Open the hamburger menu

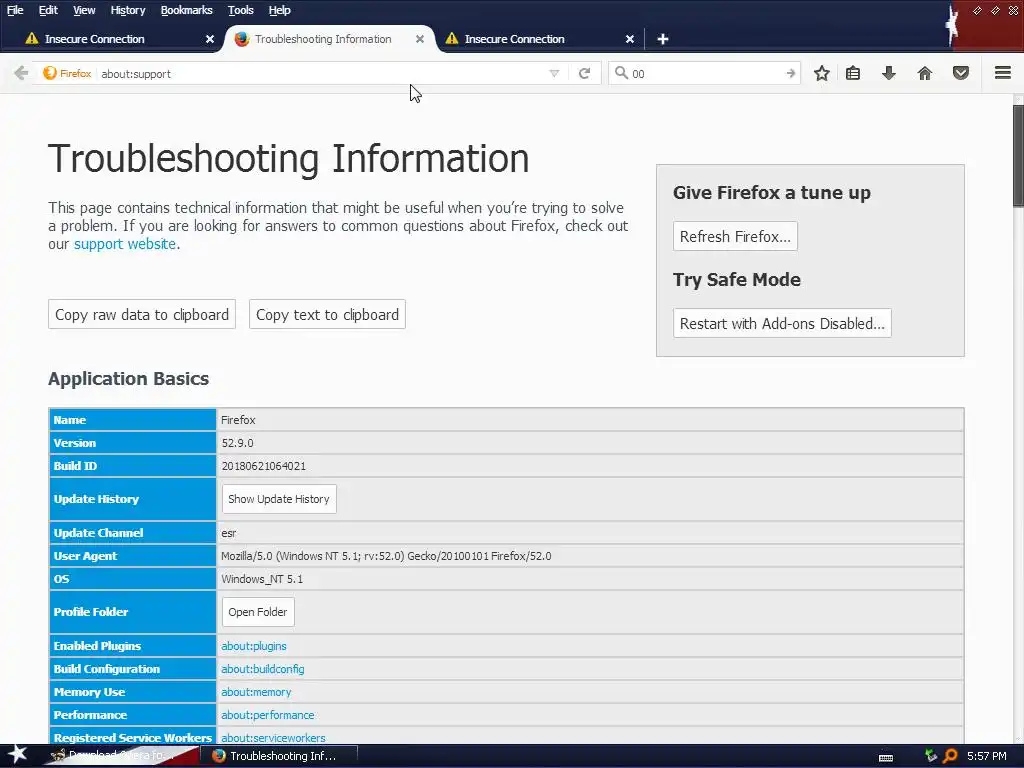(x=1002, y=72)
